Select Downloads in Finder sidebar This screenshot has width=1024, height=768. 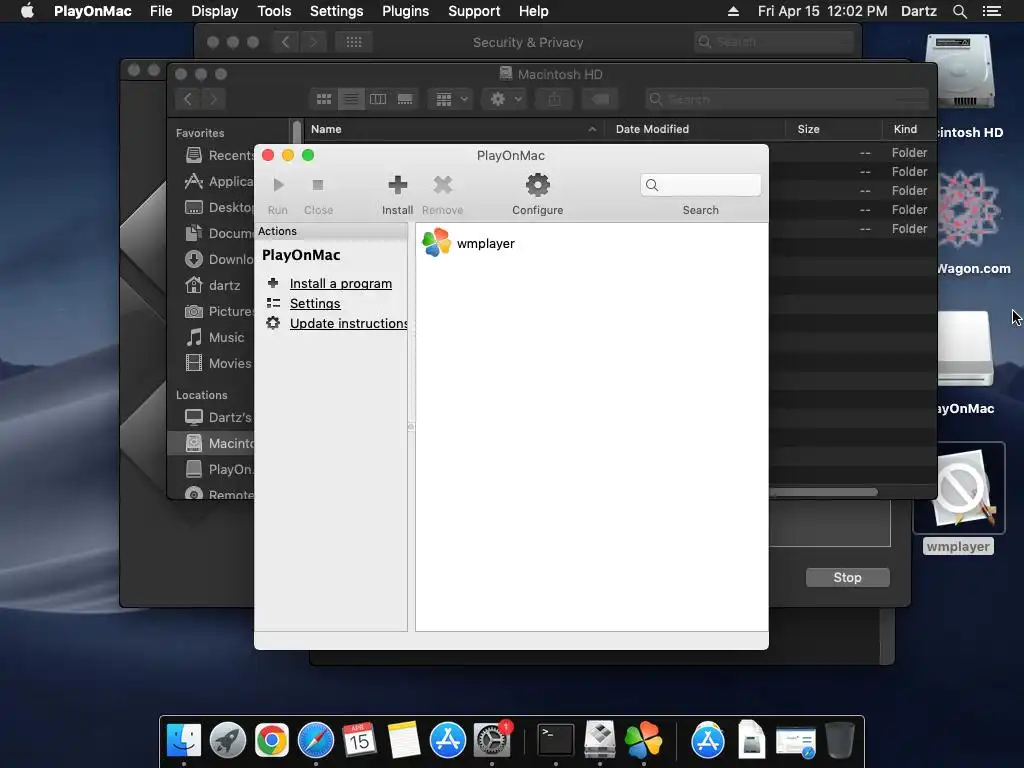pyautogui.click(x=219, y=259)
